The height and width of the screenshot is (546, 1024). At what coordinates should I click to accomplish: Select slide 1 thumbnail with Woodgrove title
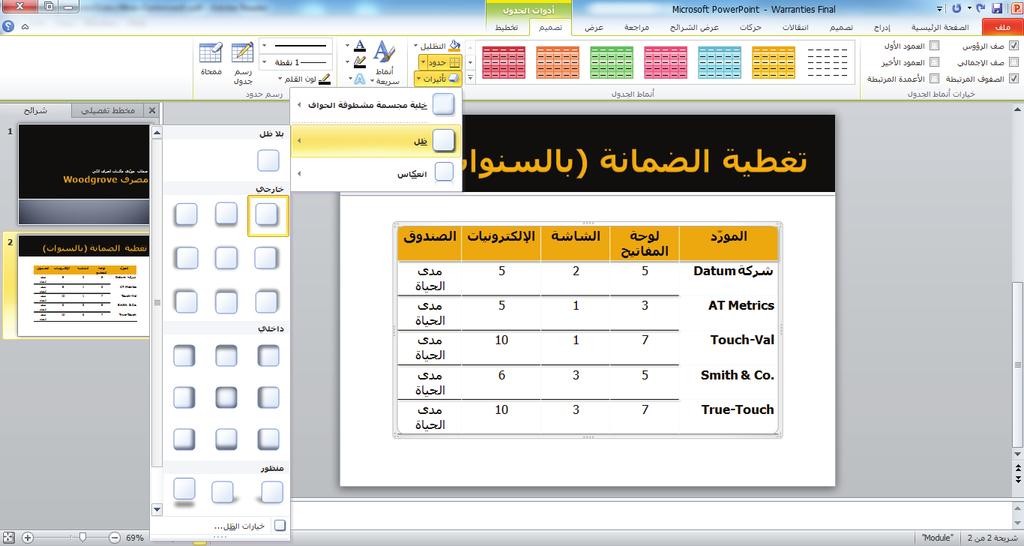click(84, 174)
